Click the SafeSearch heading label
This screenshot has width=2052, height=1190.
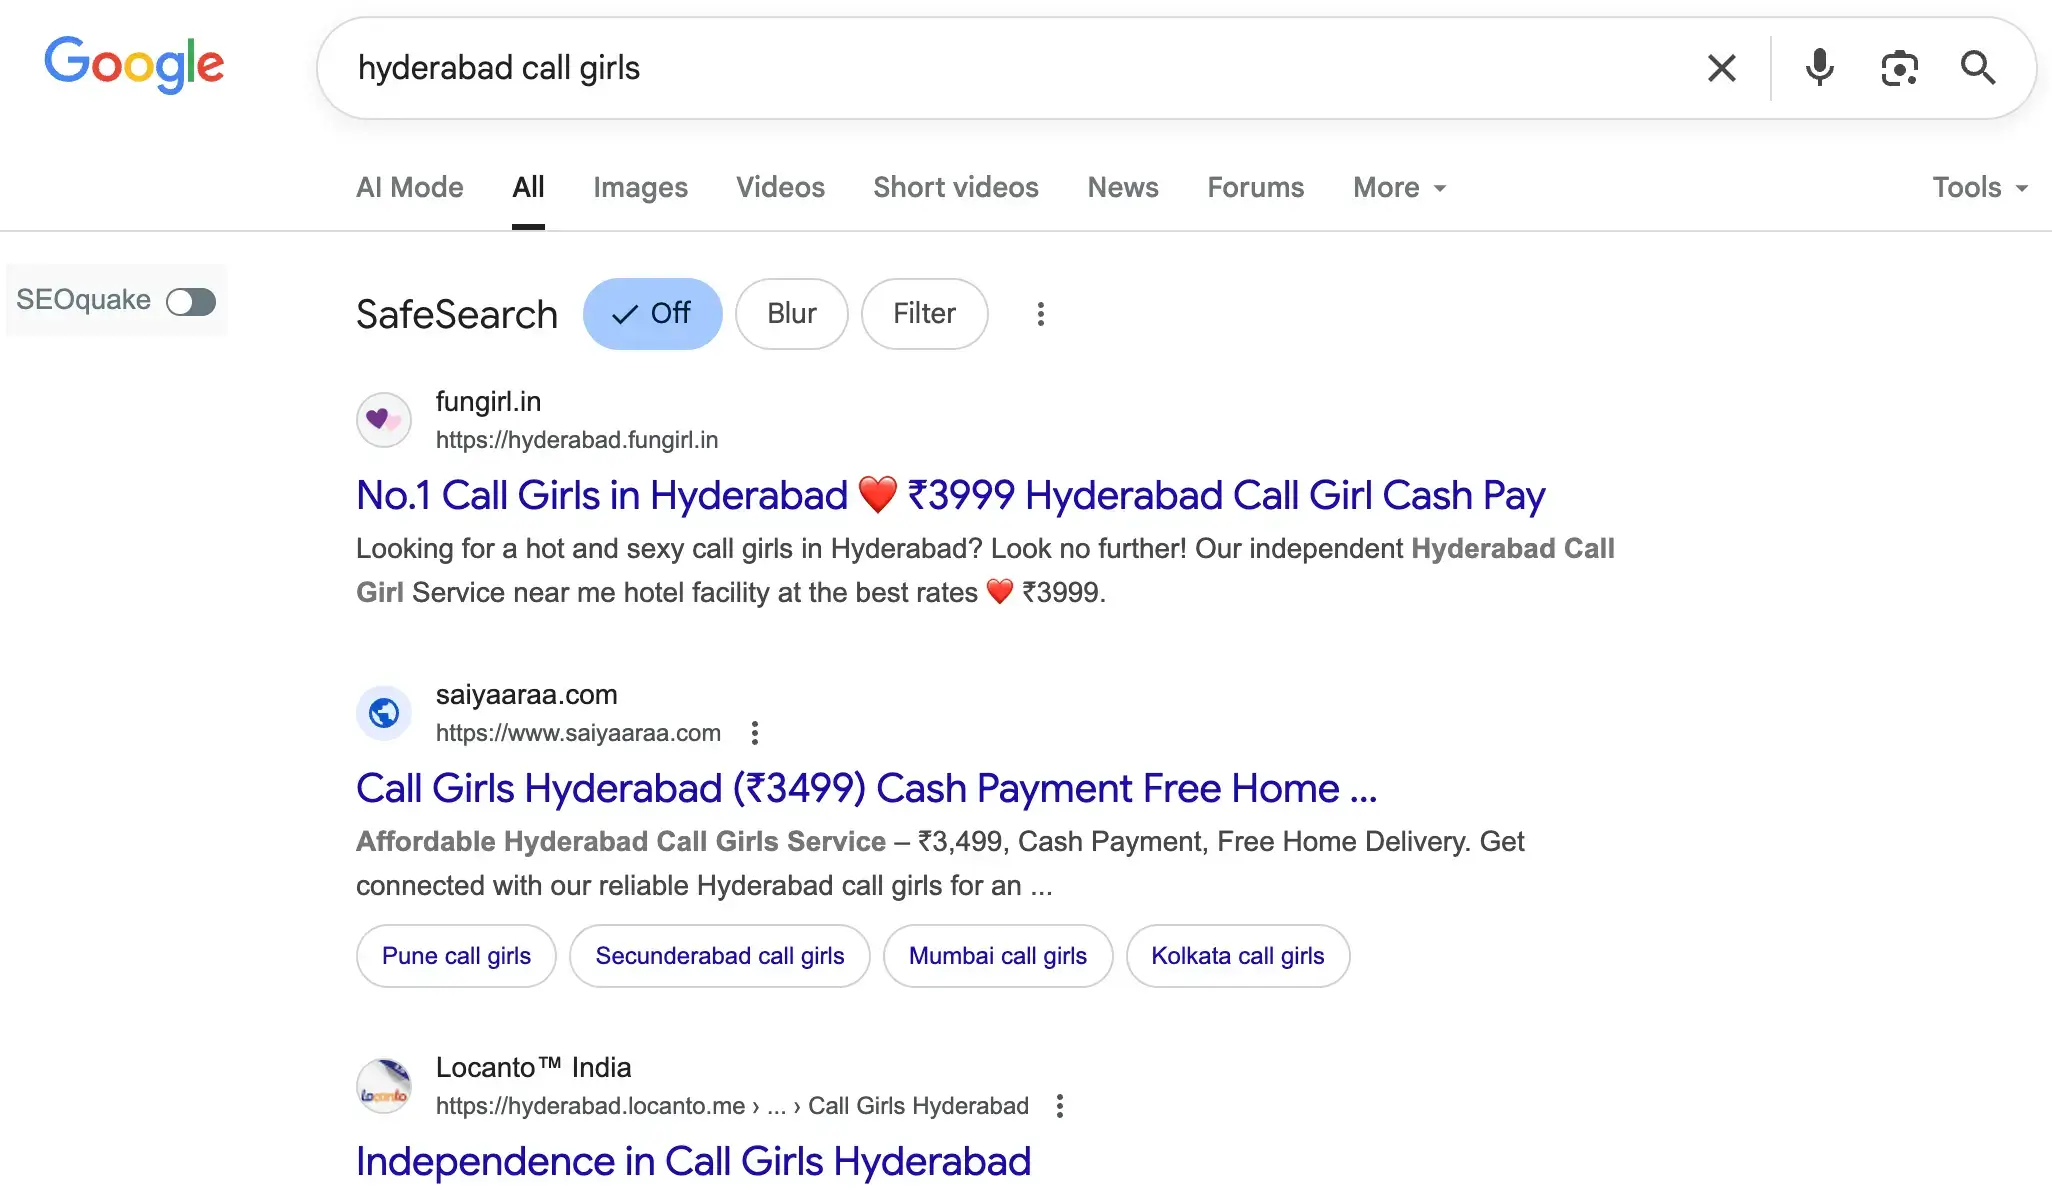tap(457, 315)
